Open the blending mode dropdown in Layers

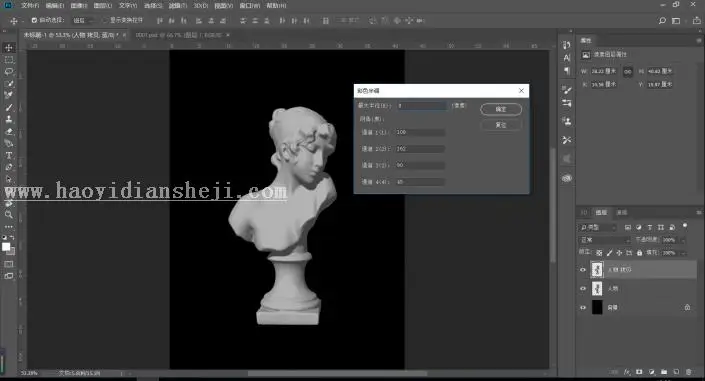click(x=605, y=240)
